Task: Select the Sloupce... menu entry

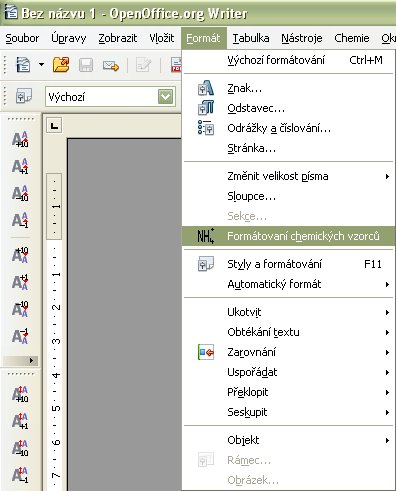Action: pyautogui.click(x=289, y=196)
